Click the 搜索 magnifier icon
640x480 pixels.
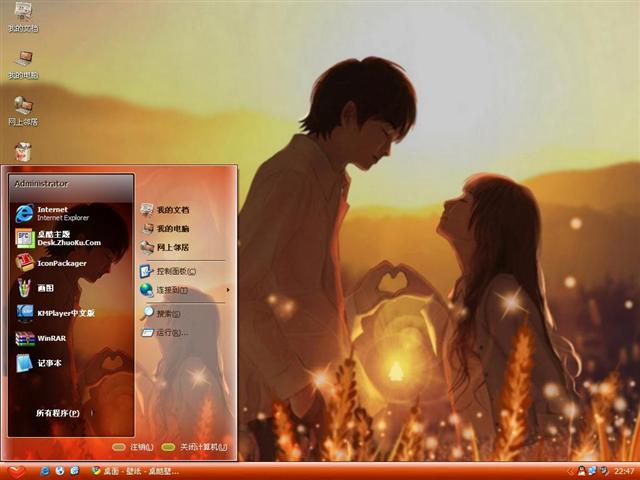146,313
